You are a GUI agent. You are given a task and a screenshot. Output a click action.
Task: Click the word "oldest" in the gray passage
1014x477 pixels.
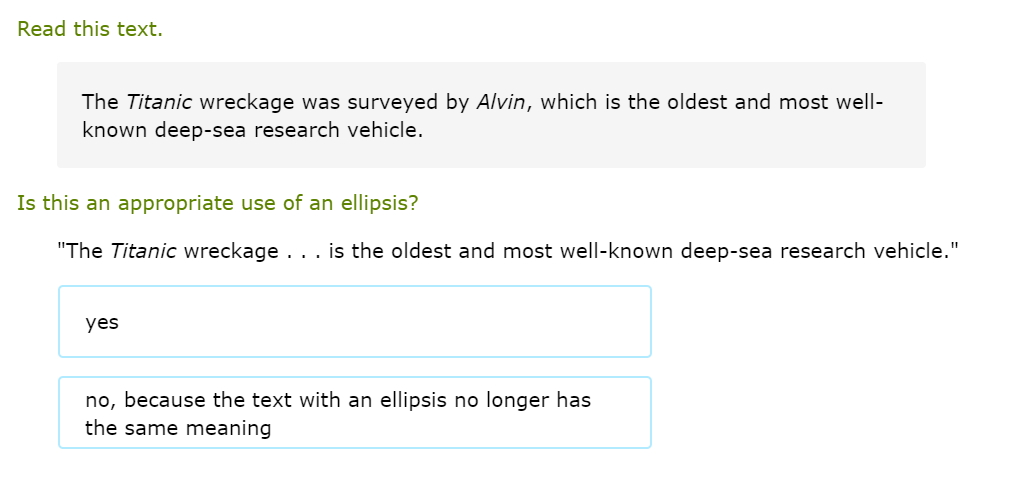coord(695,102)
